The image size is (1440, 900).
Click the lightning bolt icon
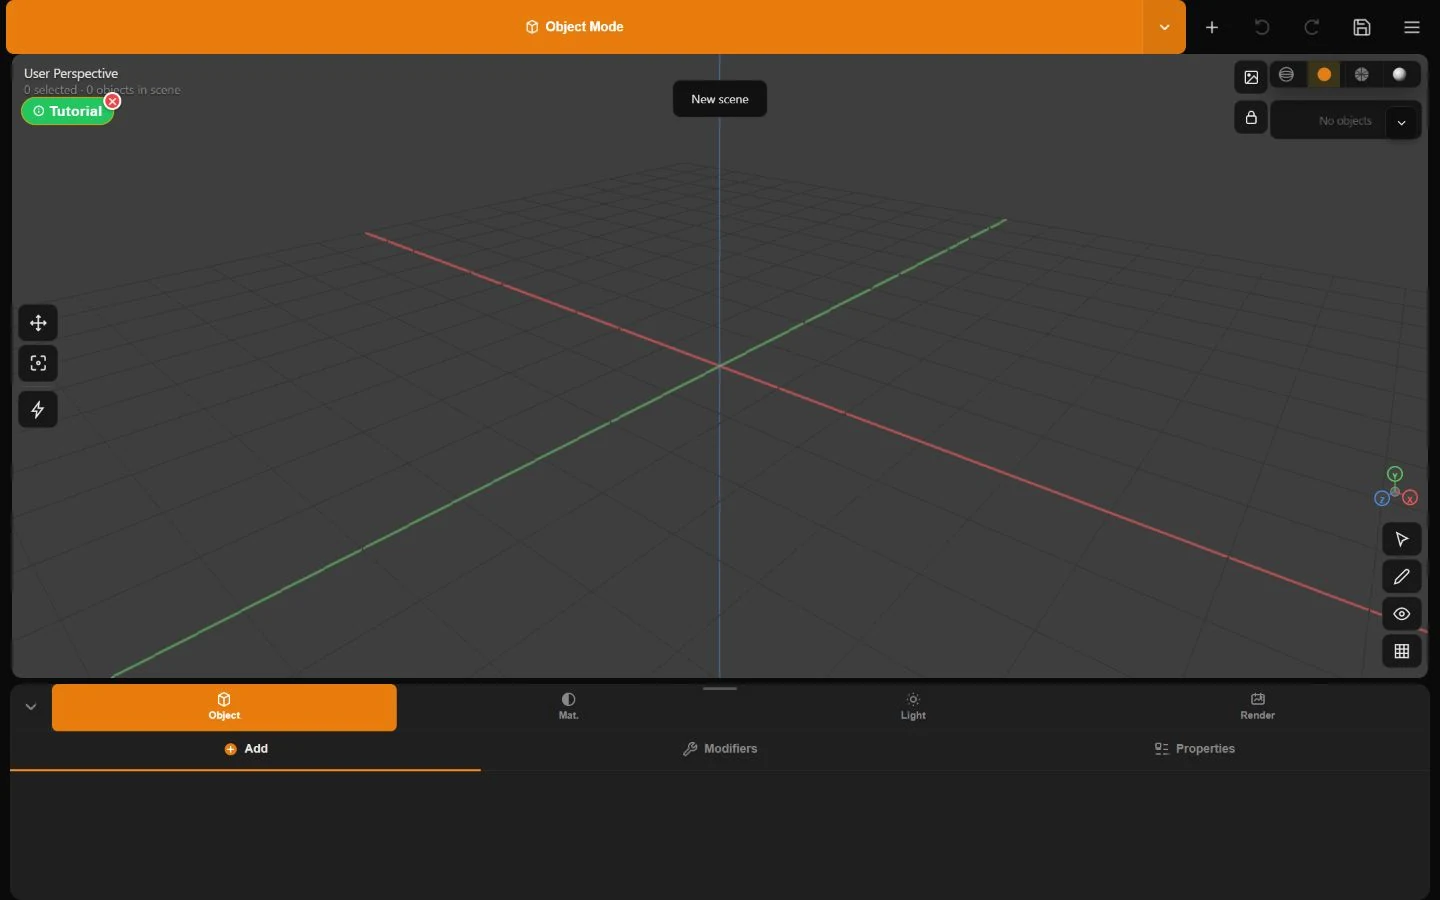pos(38,410)
